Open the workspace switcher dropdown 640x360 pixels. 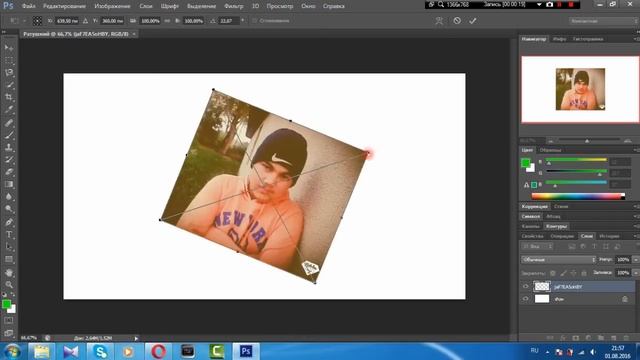[x=603, y=21]
